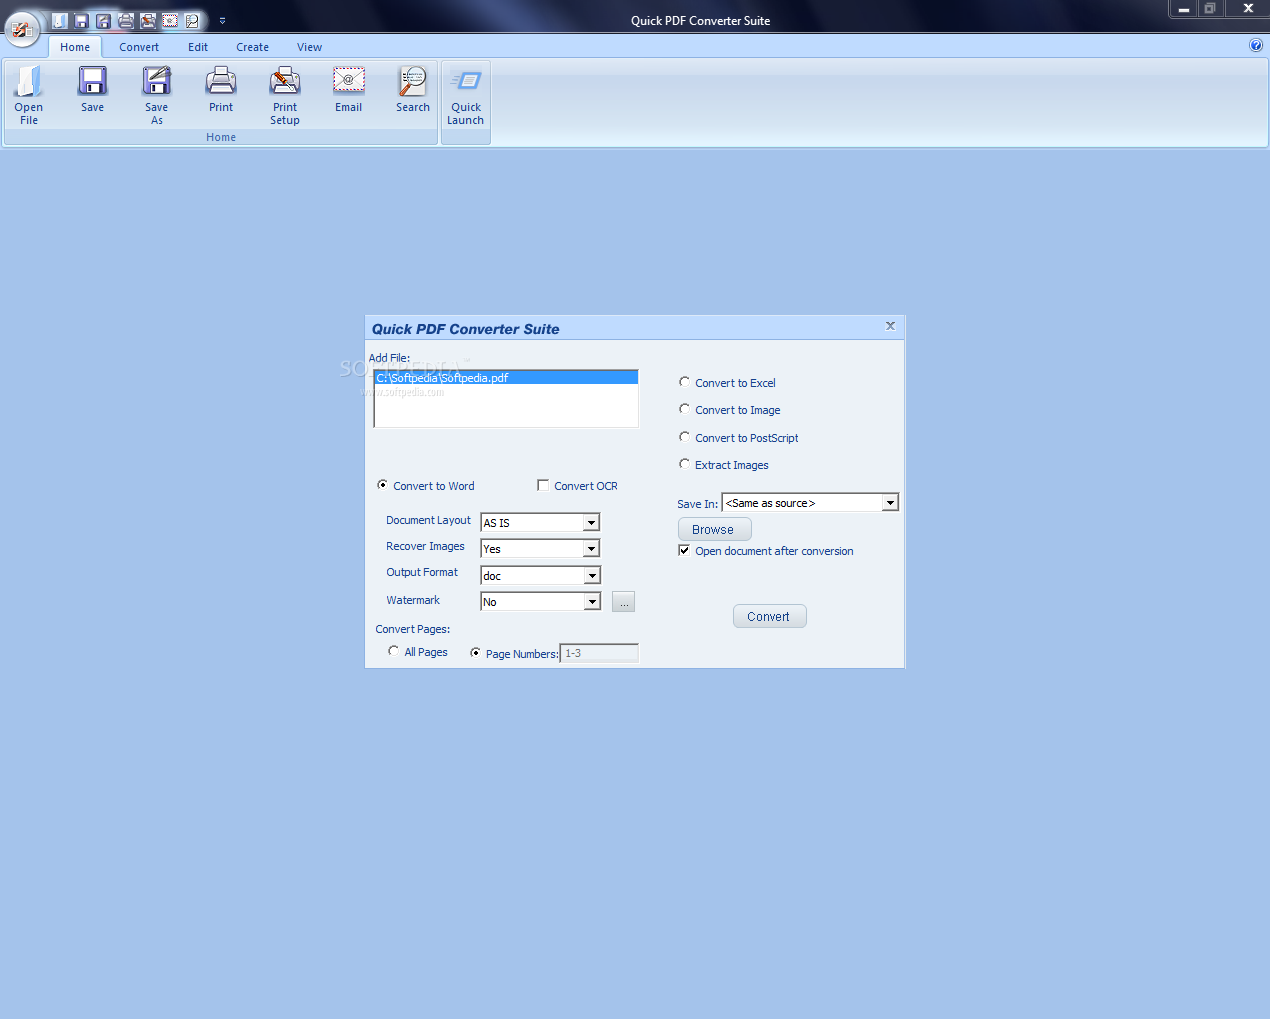
Task: Click the quick access Open File icon
Action: [60, 20]
